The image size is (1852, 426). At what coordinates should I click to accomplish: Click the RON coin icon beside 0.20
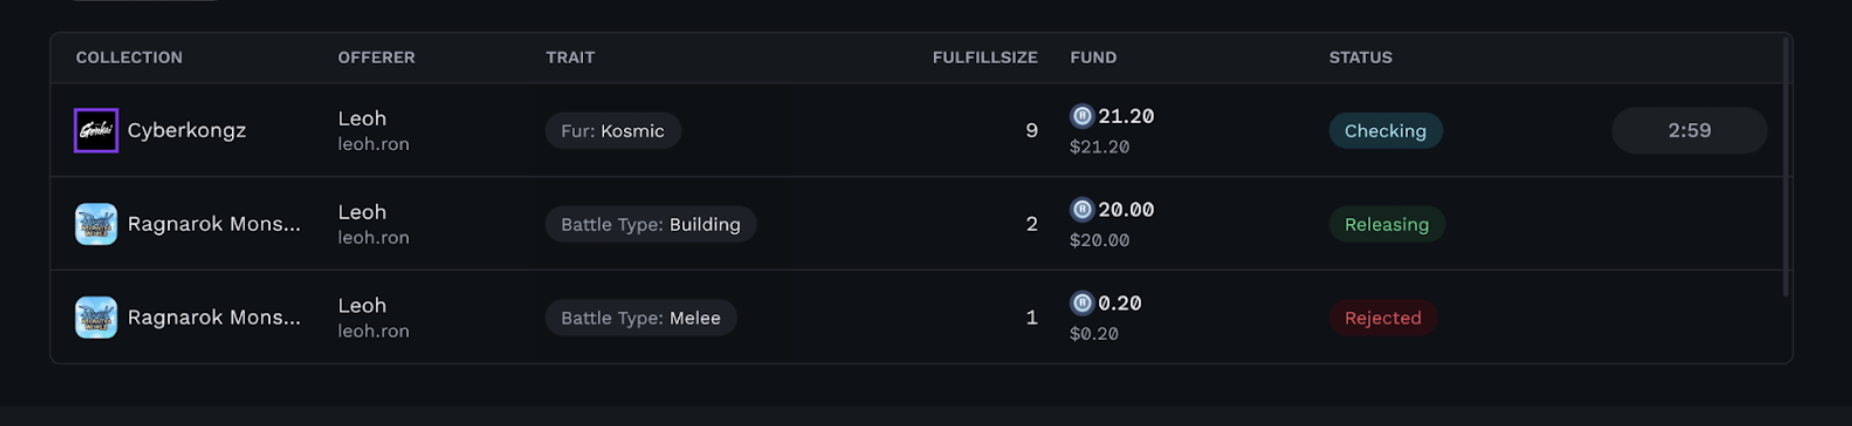pyautogui.click(x=1082, y=303)
